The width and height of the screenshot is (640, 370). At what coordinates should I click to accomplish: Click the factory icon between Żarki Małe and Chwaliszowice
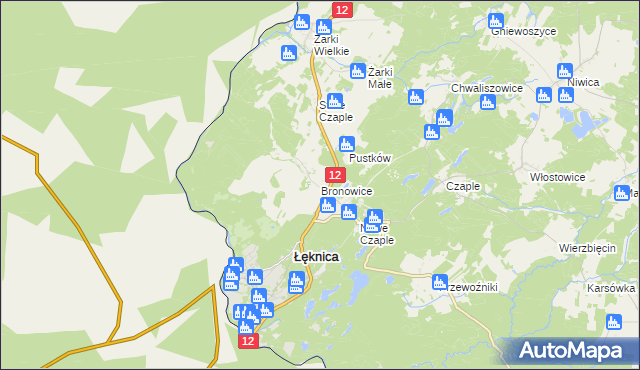pos(416,97)
